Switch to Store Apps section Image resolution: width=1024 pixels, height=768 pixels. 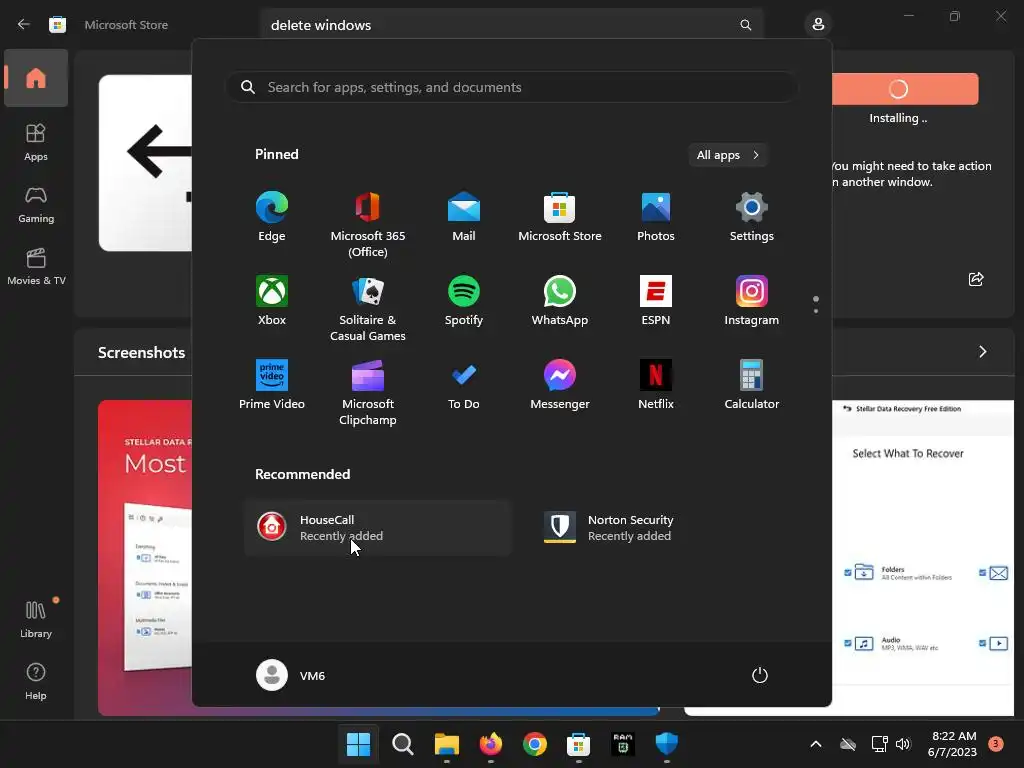coord(36,142)
